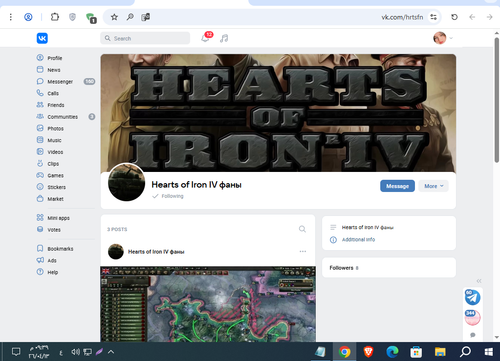Open site information icon near address
The width and height of the screenshot is (500, 361).
(x=433, y=17)
